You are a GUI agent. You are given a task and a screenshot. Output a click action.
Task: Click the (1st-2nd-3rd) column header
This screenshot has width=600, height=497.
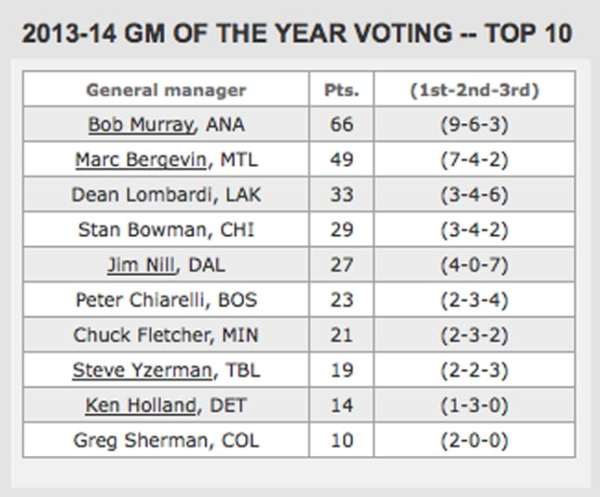pos(476,90)
